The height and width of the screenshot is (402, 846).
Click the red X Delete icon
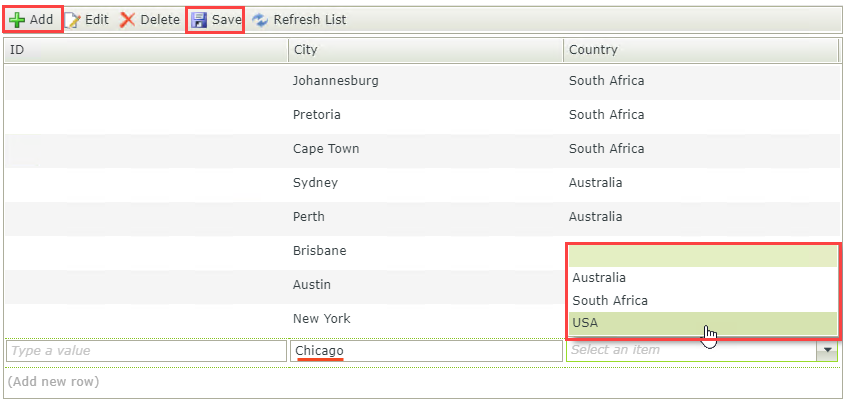coord(128,19)
